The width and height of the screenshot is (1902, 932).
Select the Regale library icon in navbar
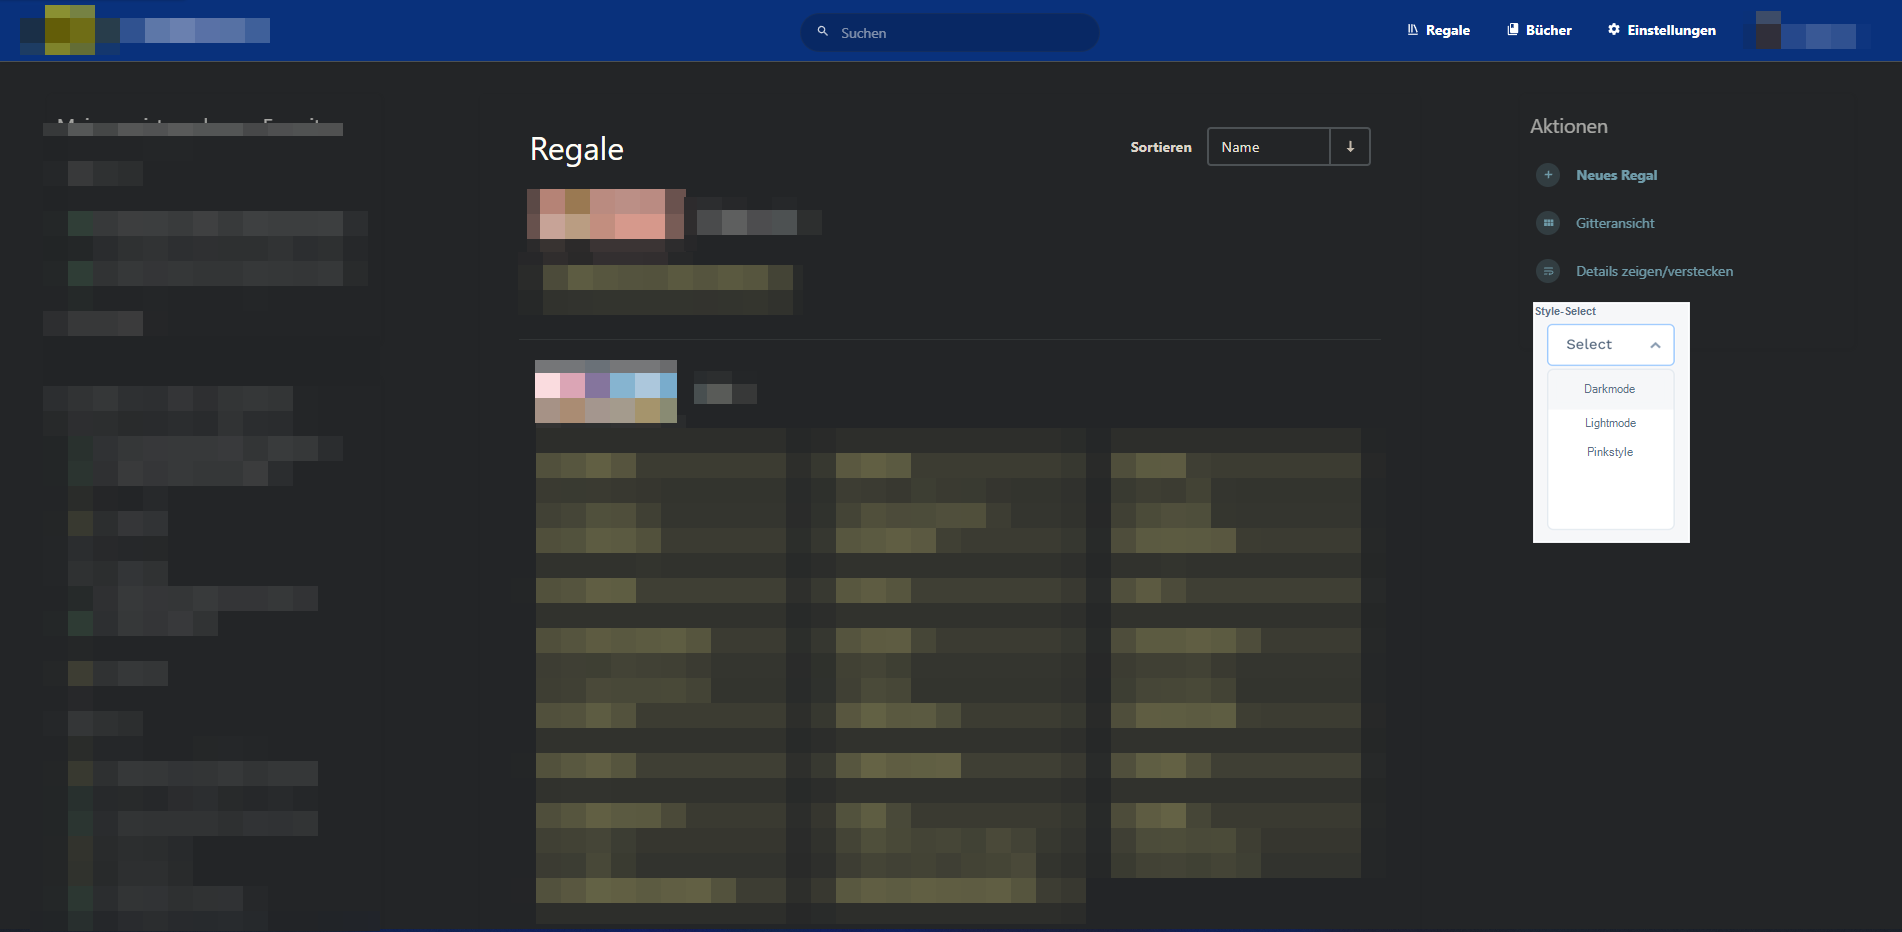(1413, 30)
